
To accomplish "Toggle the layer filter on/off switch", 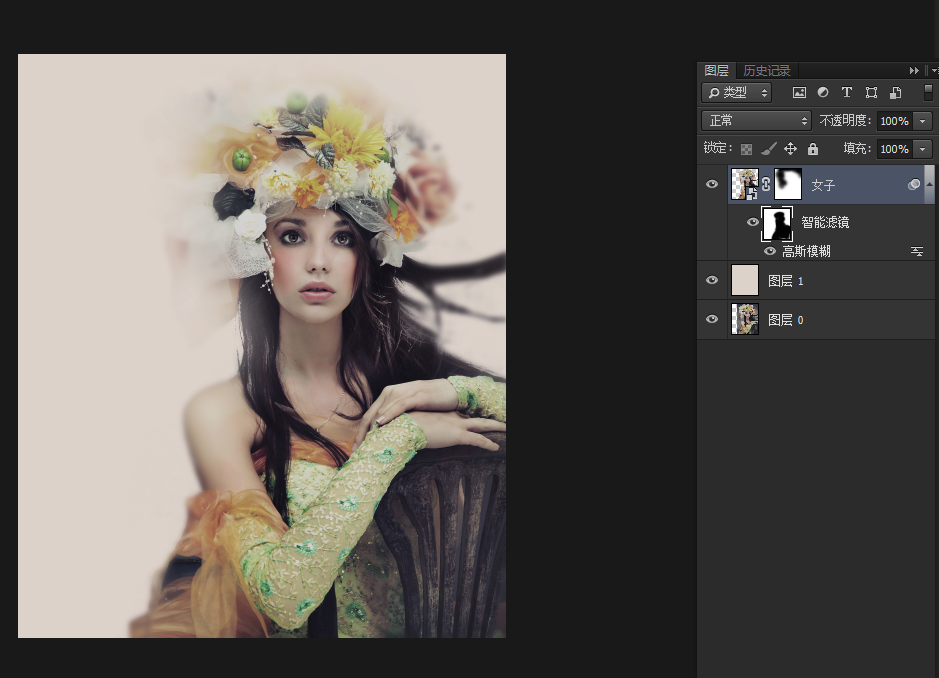I will click(x=927, y=92).
